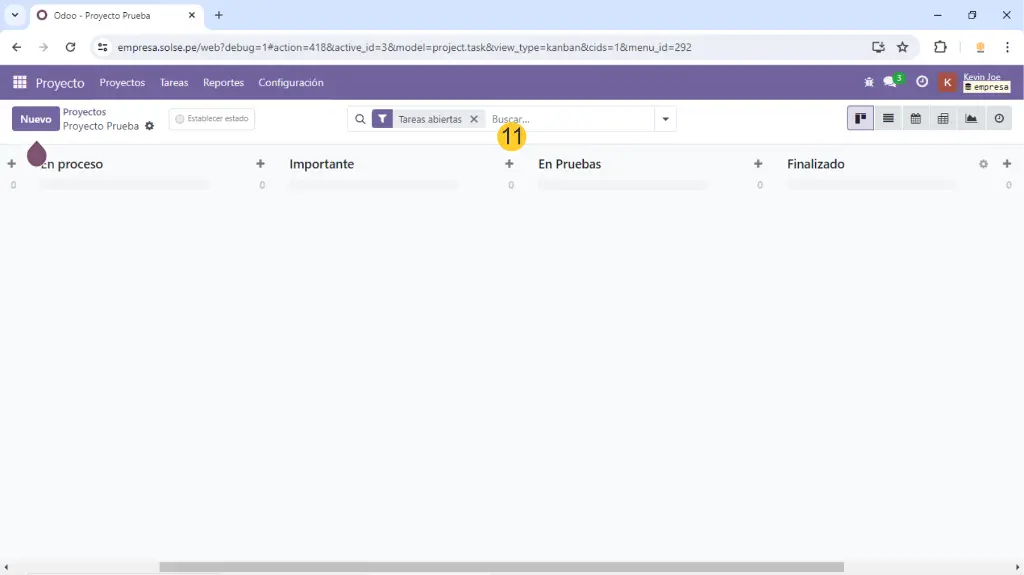Click the horizontal scrollbar at the bottom

tap(500, 567)
